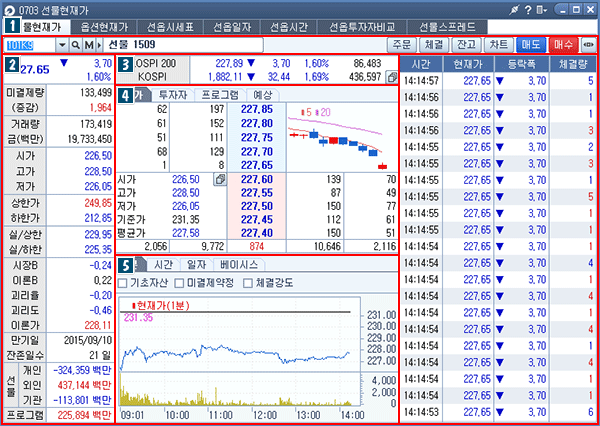Check the 미결제약정 option
600x426 pixels.
177,283
